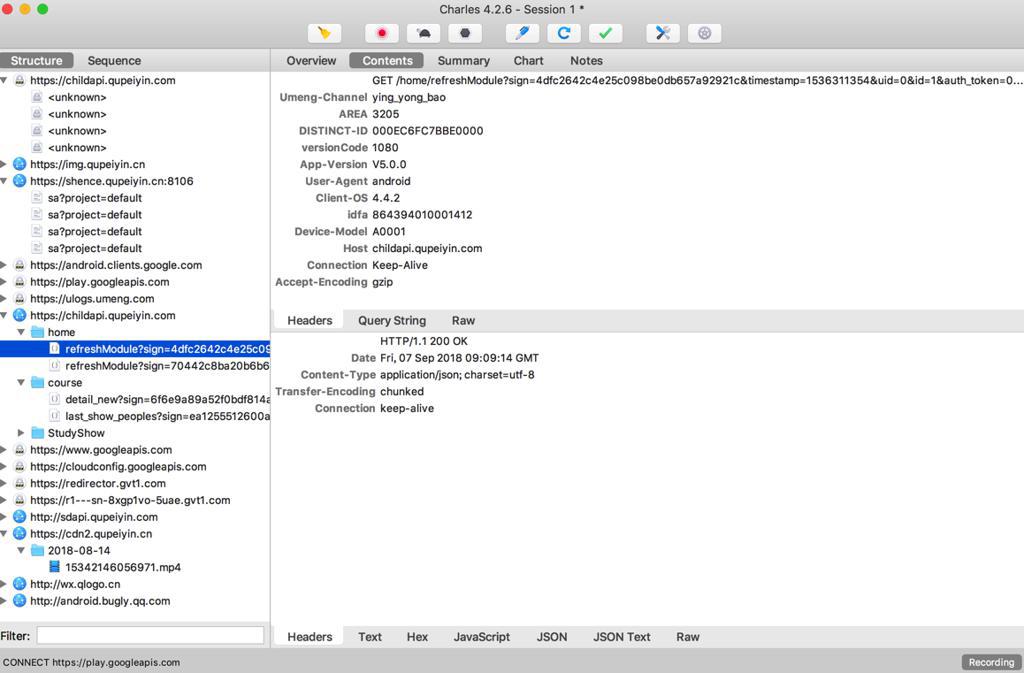The width and height of the screenshot is (1024, 673).
Task: Open the Chart tab
Action: coord(528,61)
